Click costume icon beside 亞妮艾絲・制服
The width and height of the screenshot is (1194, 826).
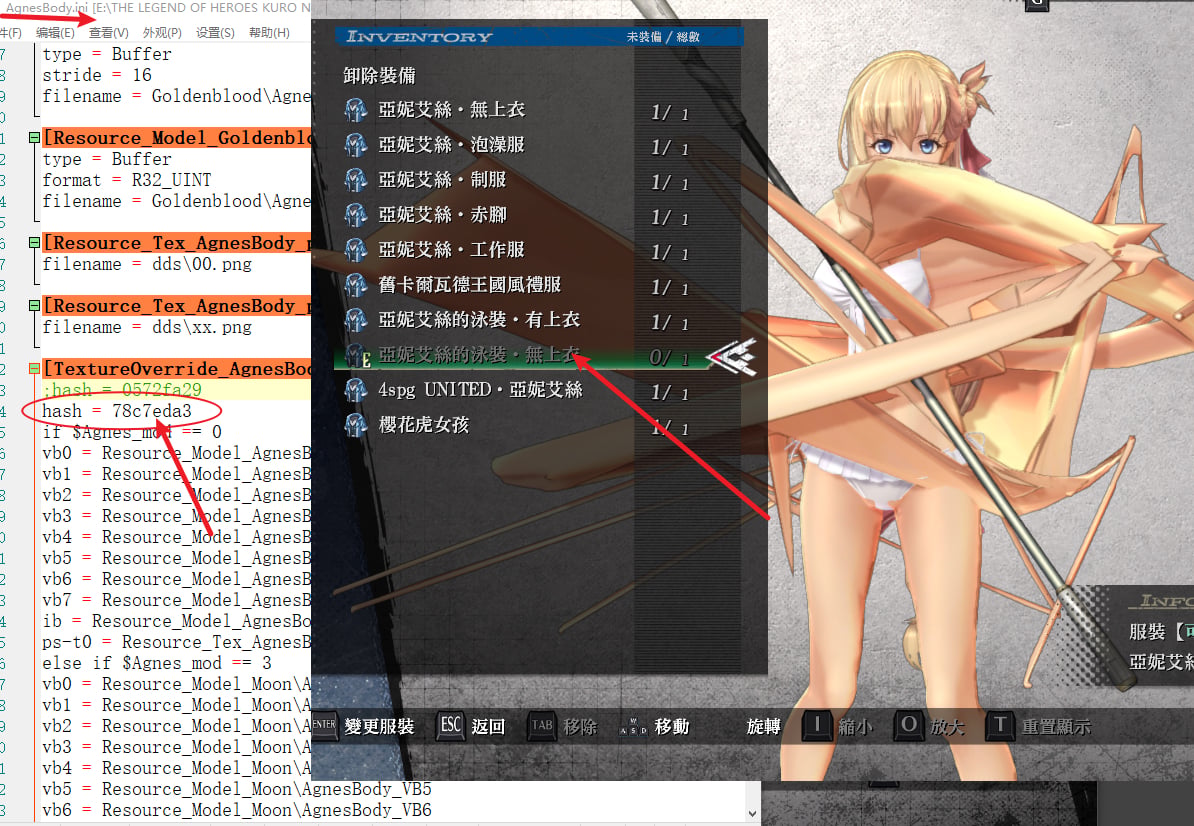(356, 180)
